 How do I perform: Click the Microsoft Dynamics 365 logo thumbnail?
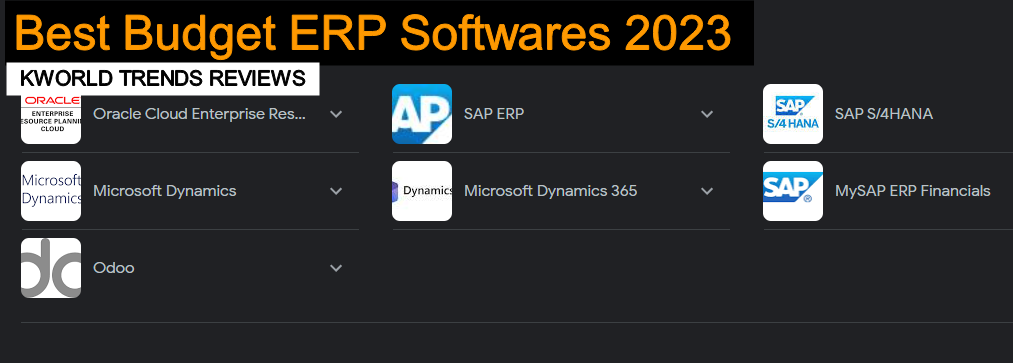(x=422, y=191)
